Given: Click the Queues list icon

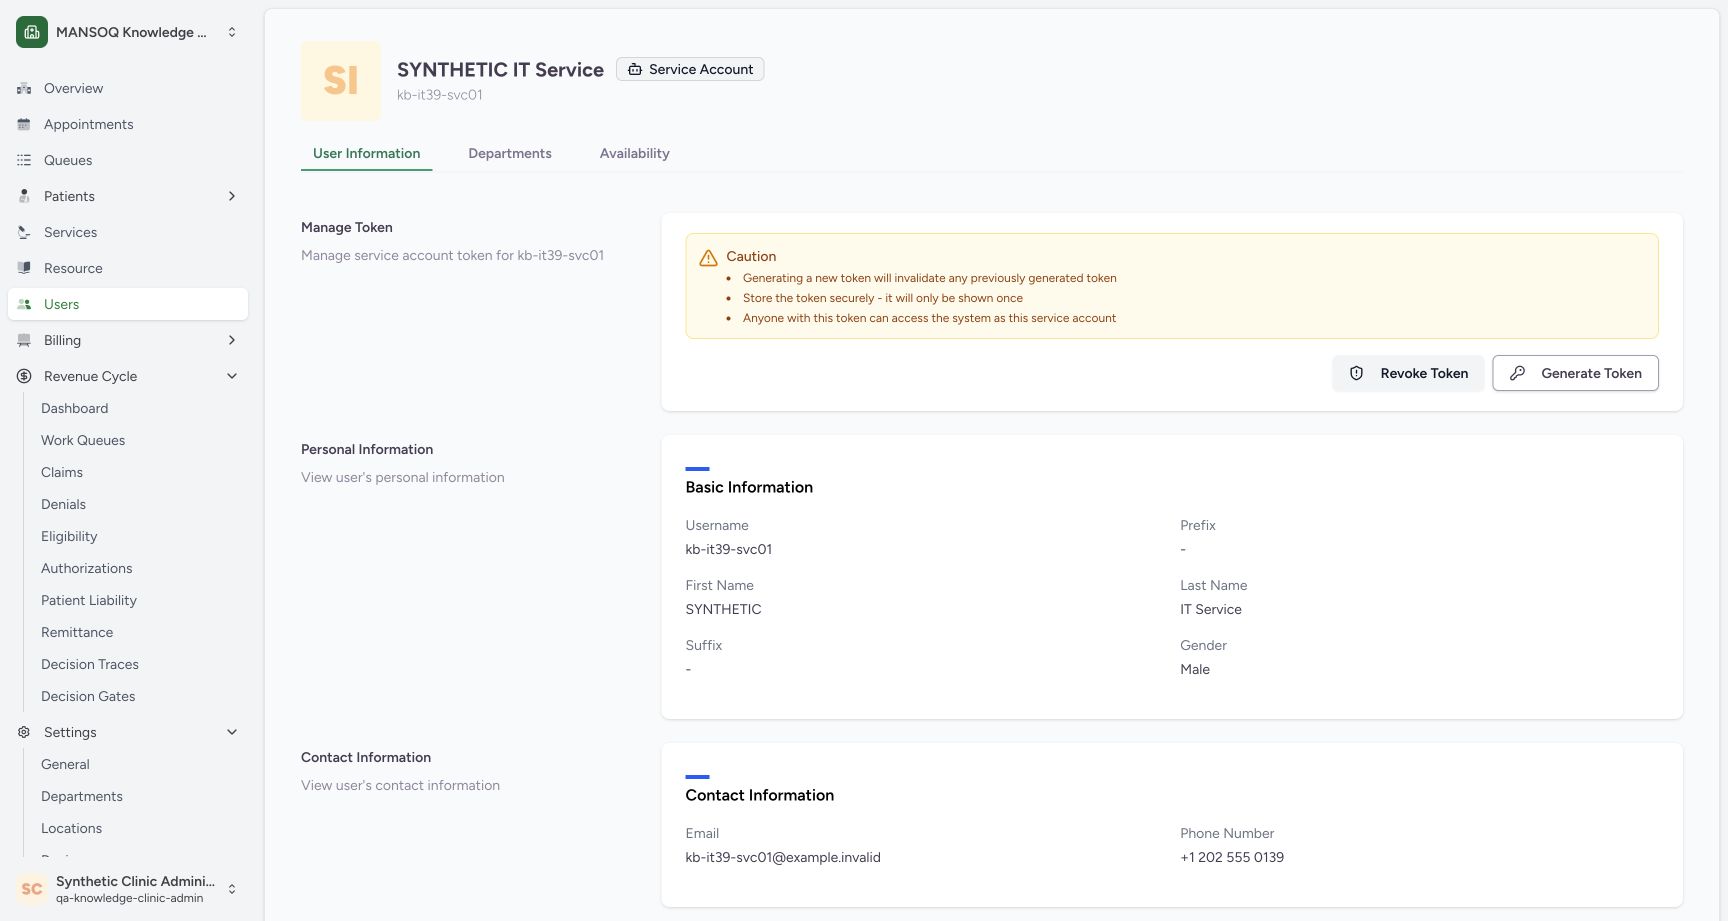Looking at the screenshot, I should (24, 160).
